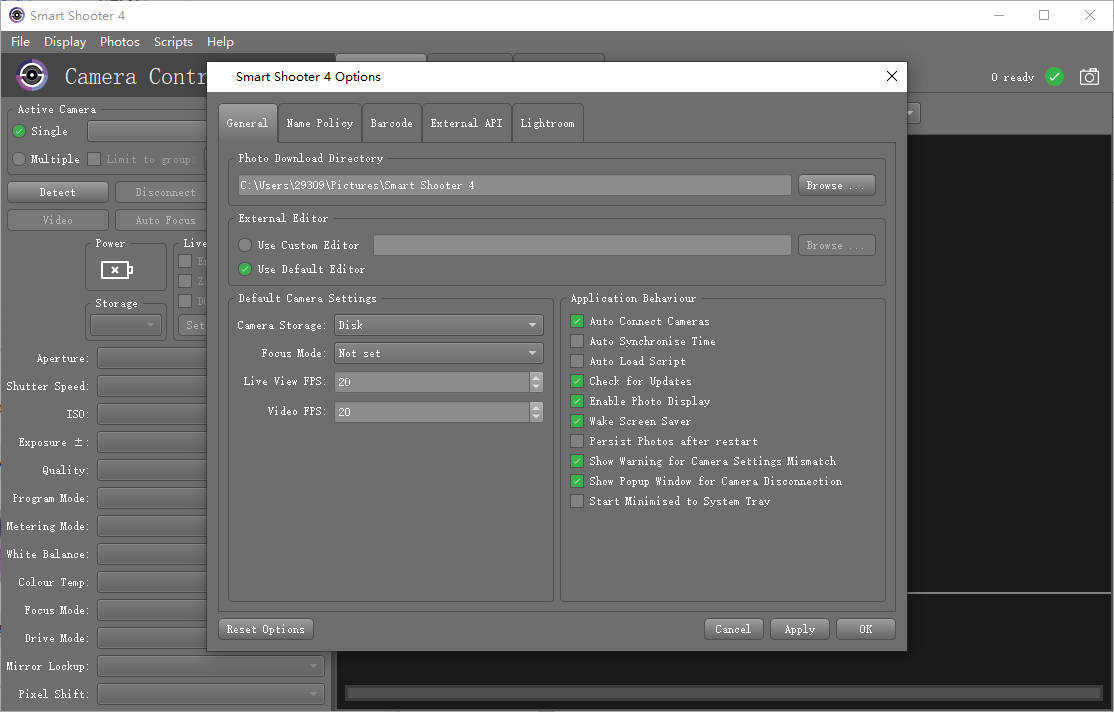Image resolution: width=1114 pixels, height=712 pixels.
Task: Click the green ready status checkmark icon
Action: coord(1054,77)
